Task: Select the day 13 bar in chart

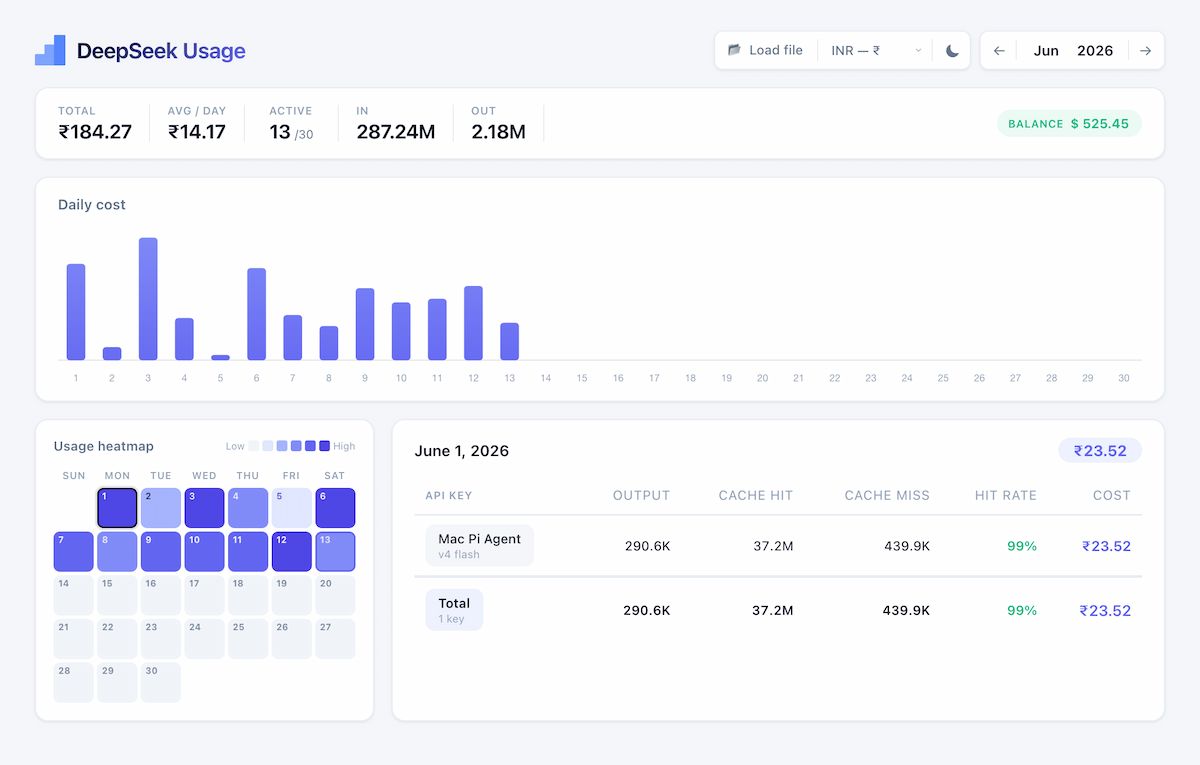Action: tap(509, 341)
